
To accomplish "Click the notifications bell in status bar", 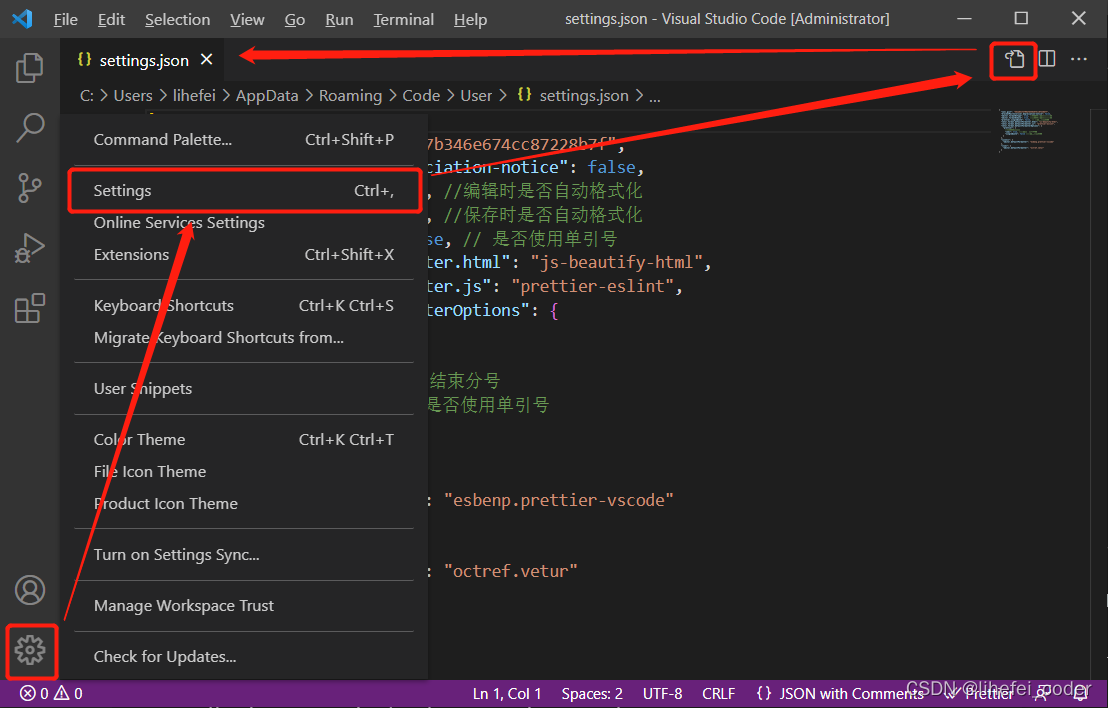I will [1080, 694].
